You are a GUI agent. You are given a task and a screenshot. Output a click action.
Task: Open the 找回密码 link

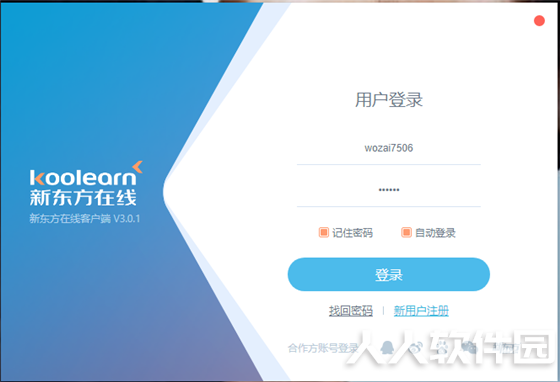pos(350,311)
